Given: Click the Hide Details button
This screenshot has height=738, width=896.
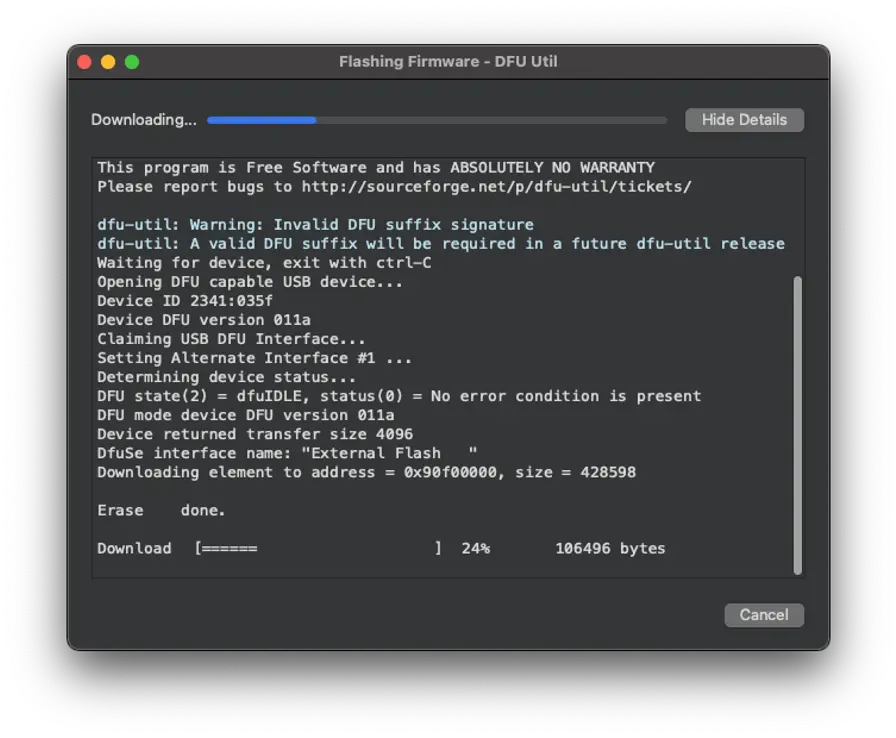Looking at the screenshot, I should [744, 120].
